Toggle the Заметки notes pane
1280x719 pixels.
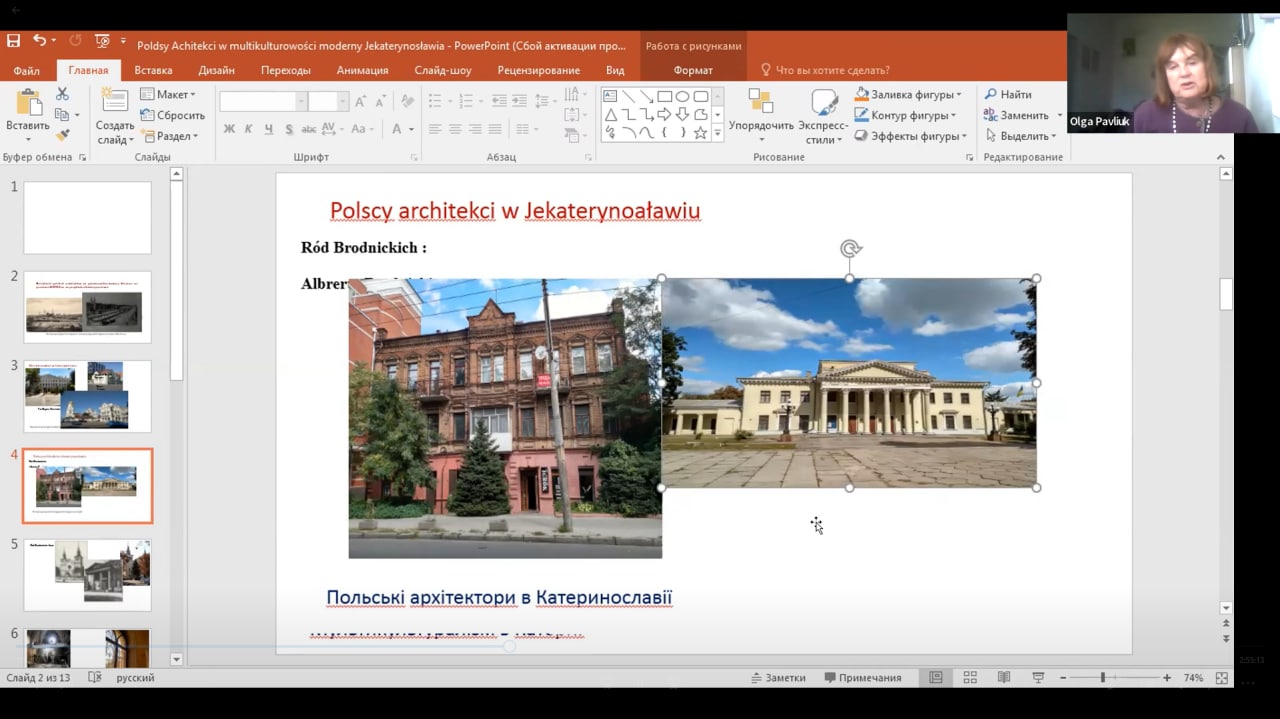(778, 678)
